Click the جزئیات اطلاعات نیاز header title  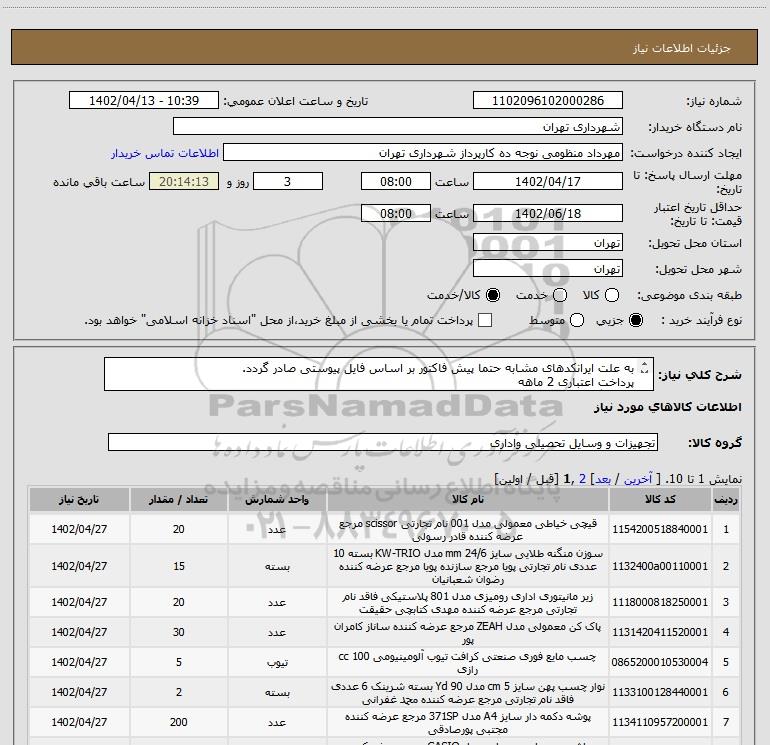click(x=681, y=48)
